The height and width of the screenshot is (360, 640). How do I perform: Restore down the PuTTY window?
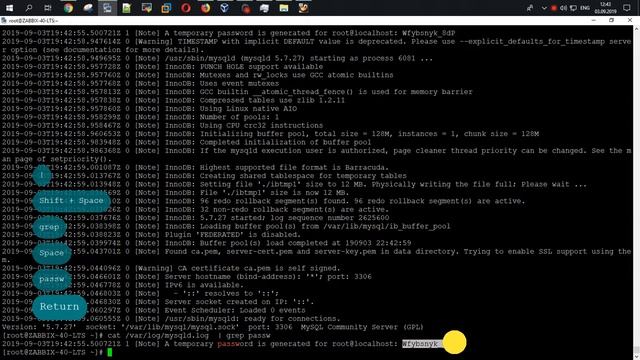click(x=611, y=20)
